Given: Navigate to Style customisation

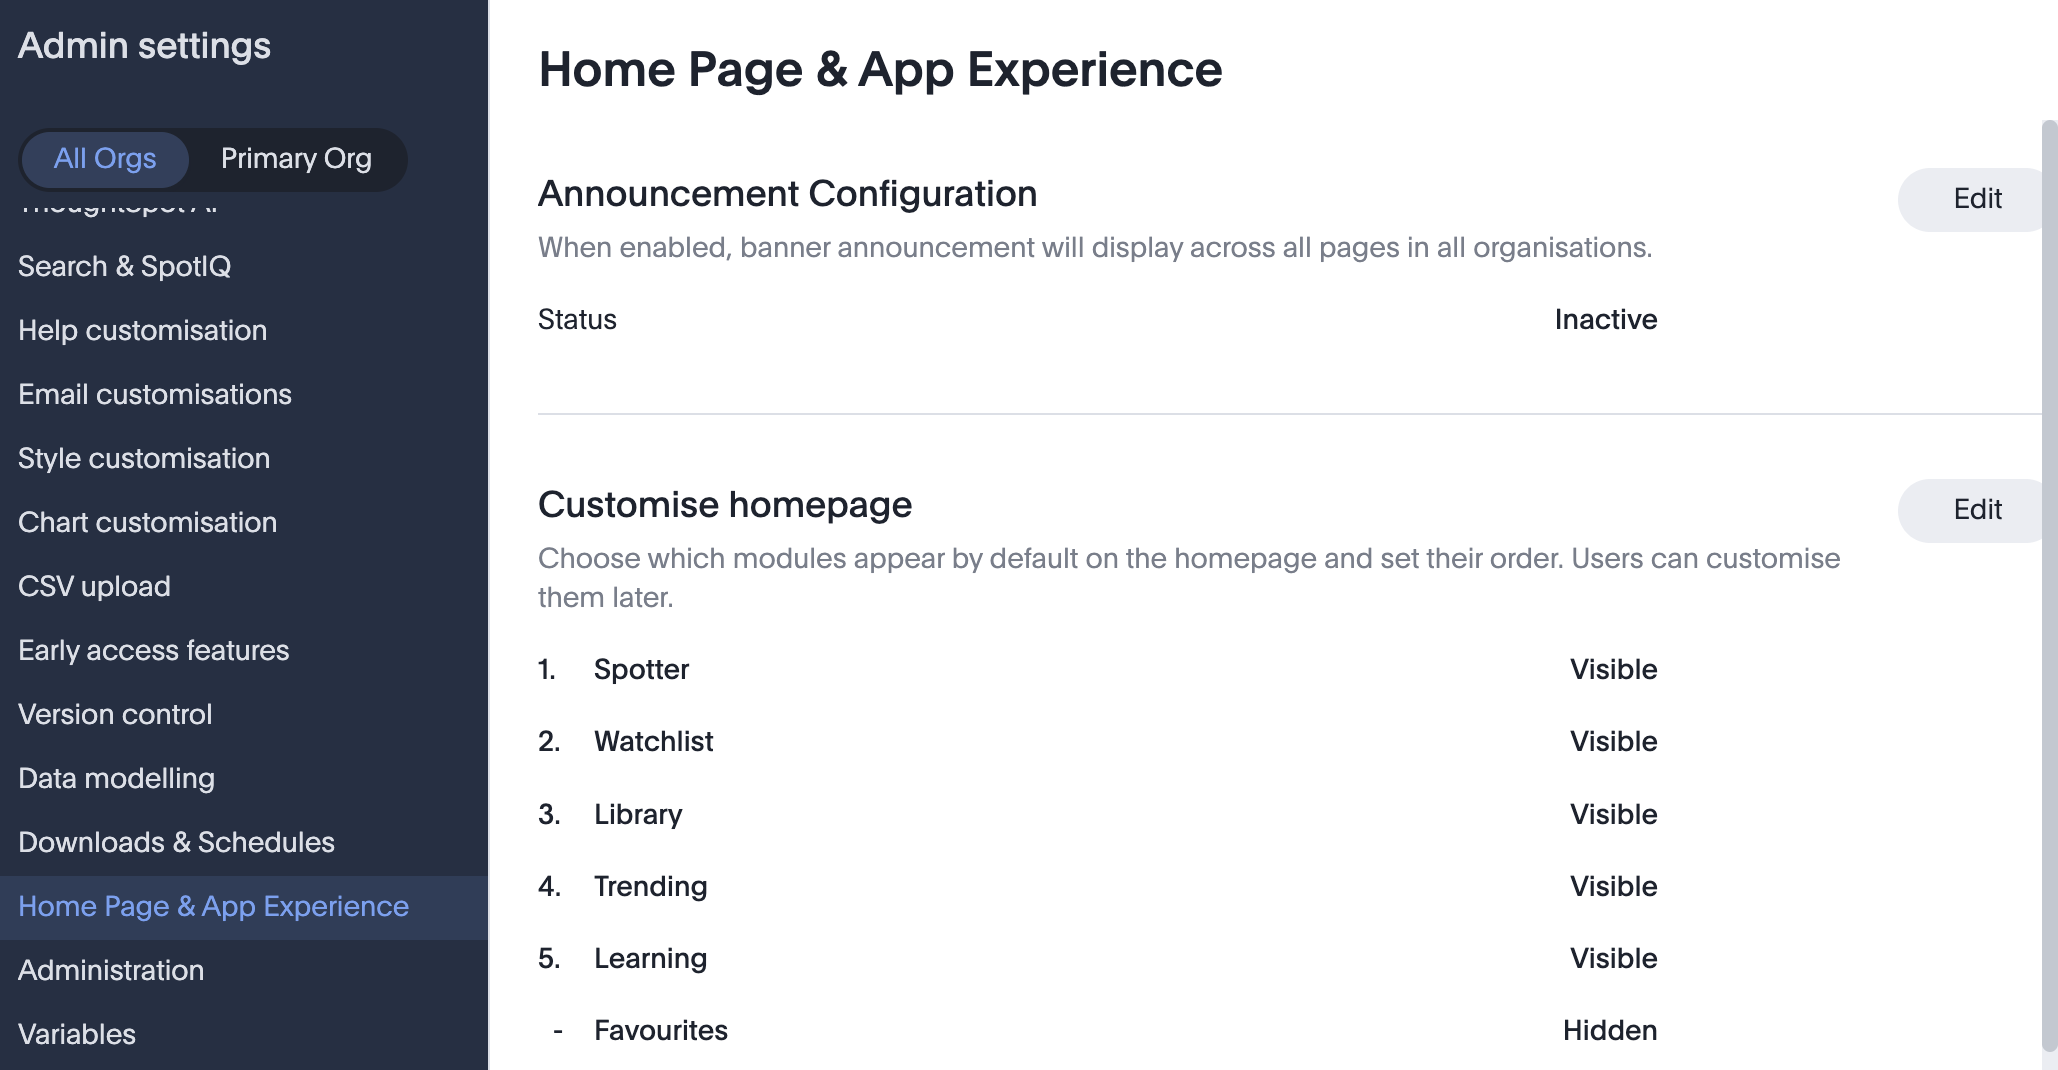Looking at the screenshot, I should pyautogui.click(x=144, y=458).
